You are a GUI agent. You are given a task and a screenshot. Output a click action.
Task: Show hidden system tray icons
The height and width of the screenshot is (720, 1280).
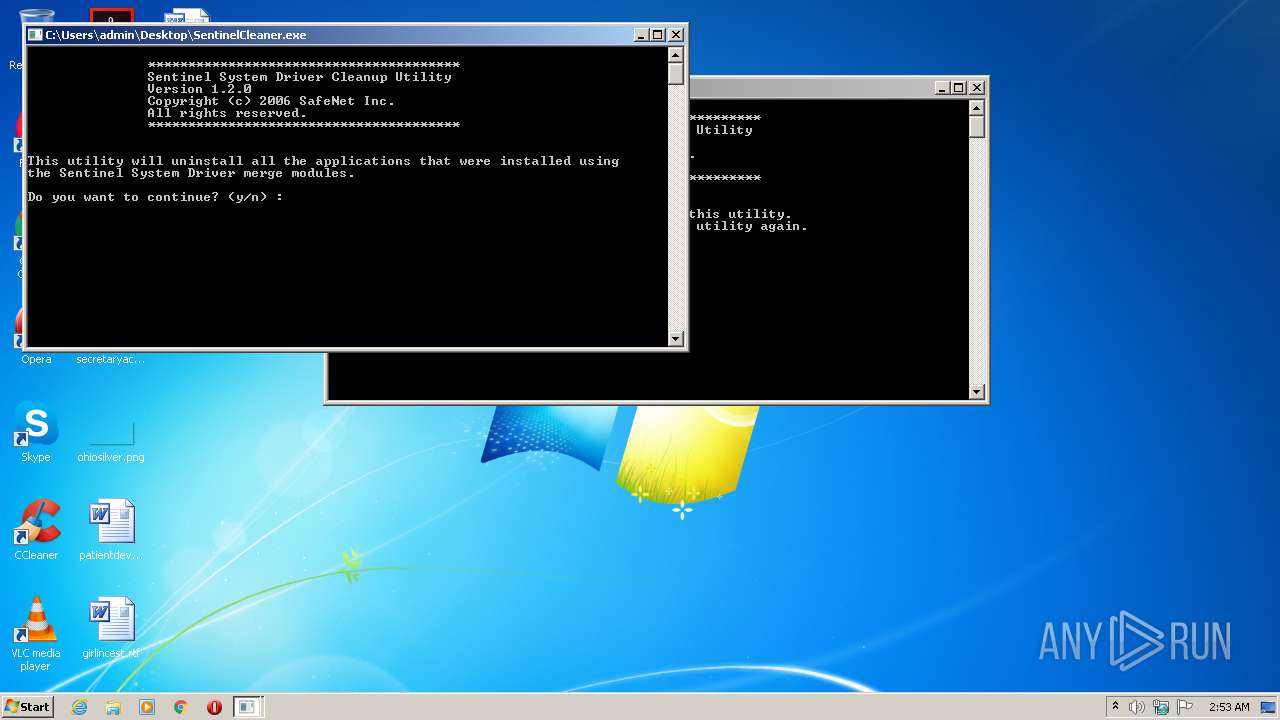coord(1115,707)
